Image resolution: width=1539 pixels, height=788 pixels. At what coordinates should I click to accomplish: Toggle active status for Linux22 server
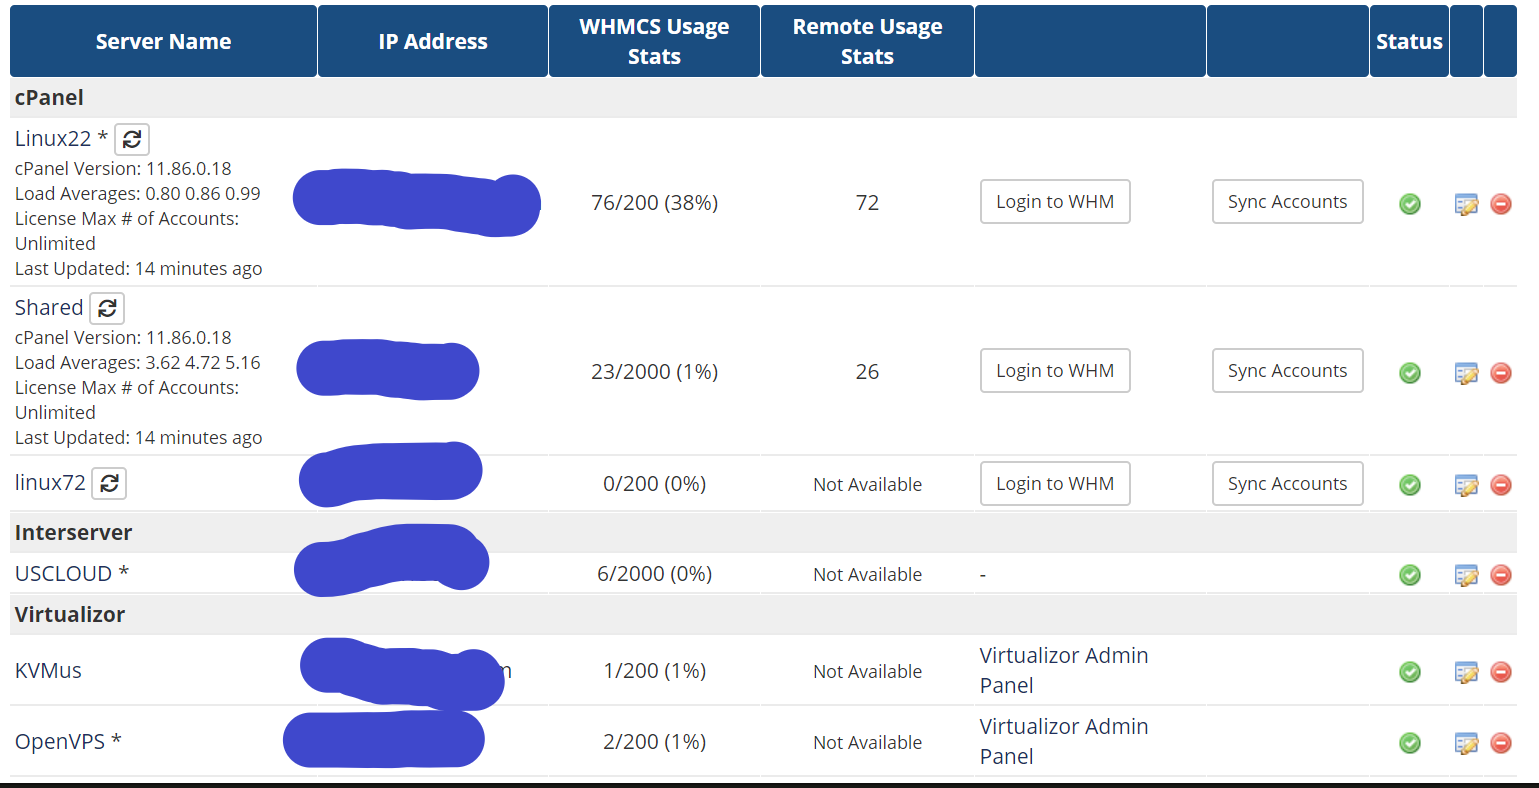(x=1410, y=203)
